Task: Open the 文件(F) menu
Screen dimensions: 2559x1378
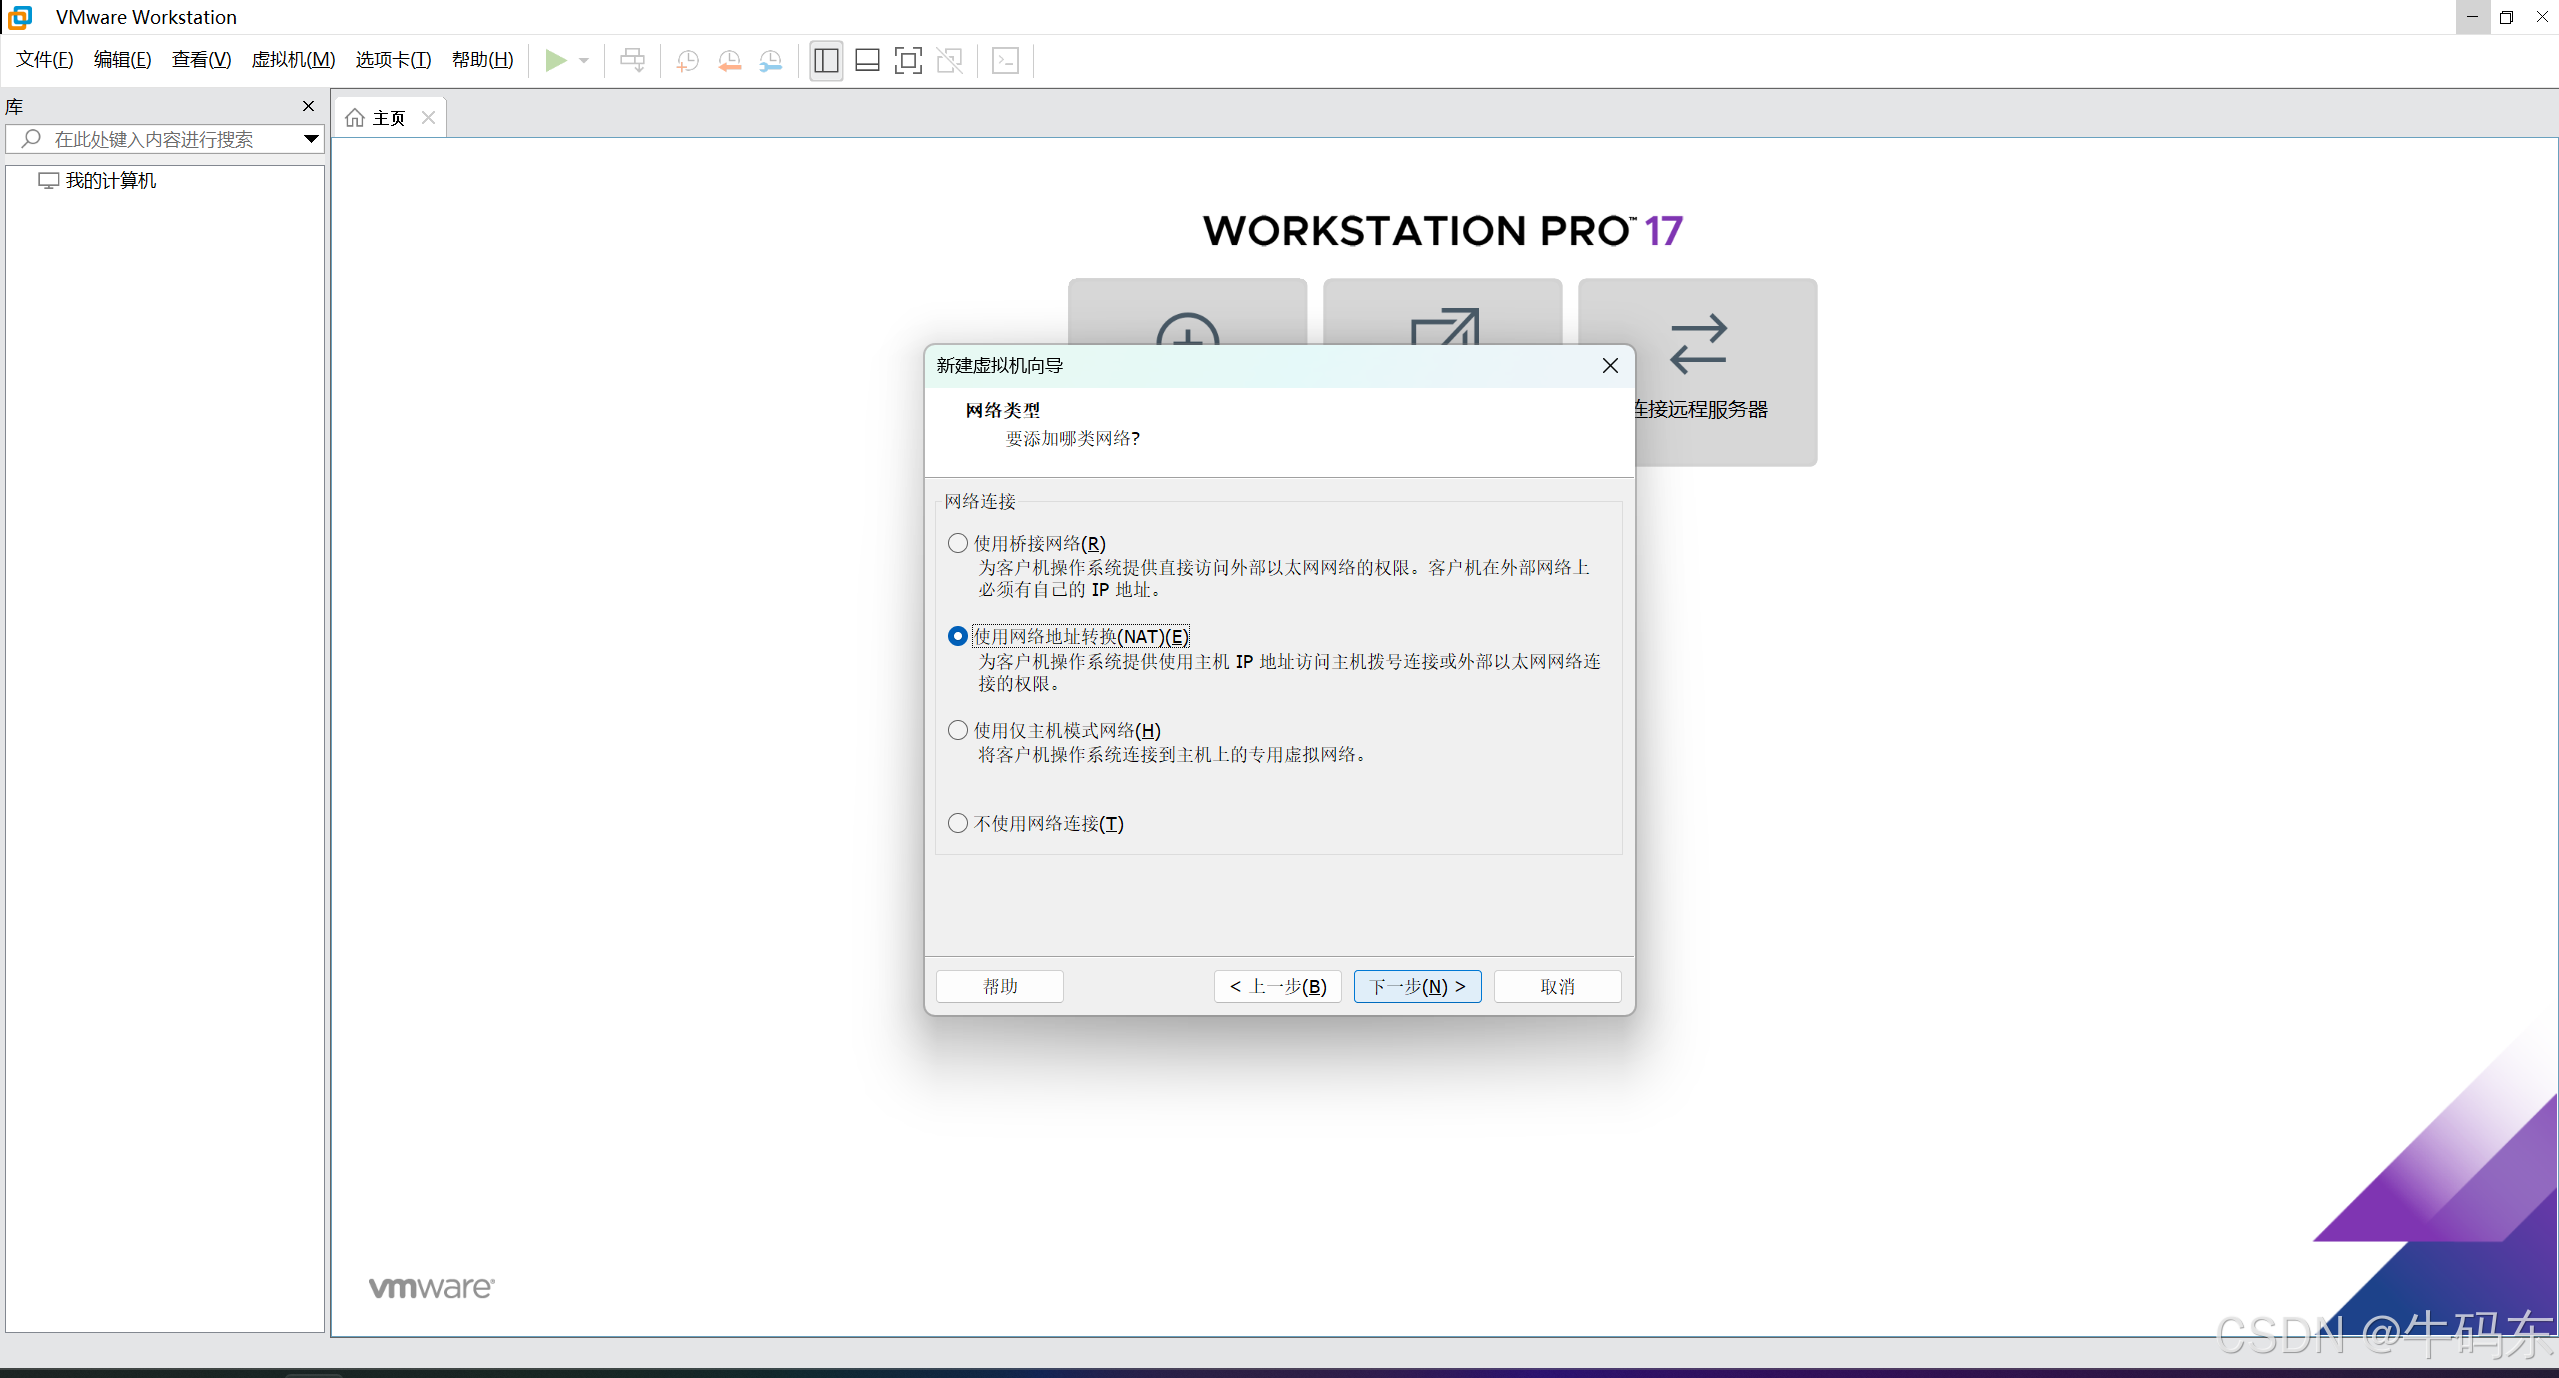Action: coord(45,60)
